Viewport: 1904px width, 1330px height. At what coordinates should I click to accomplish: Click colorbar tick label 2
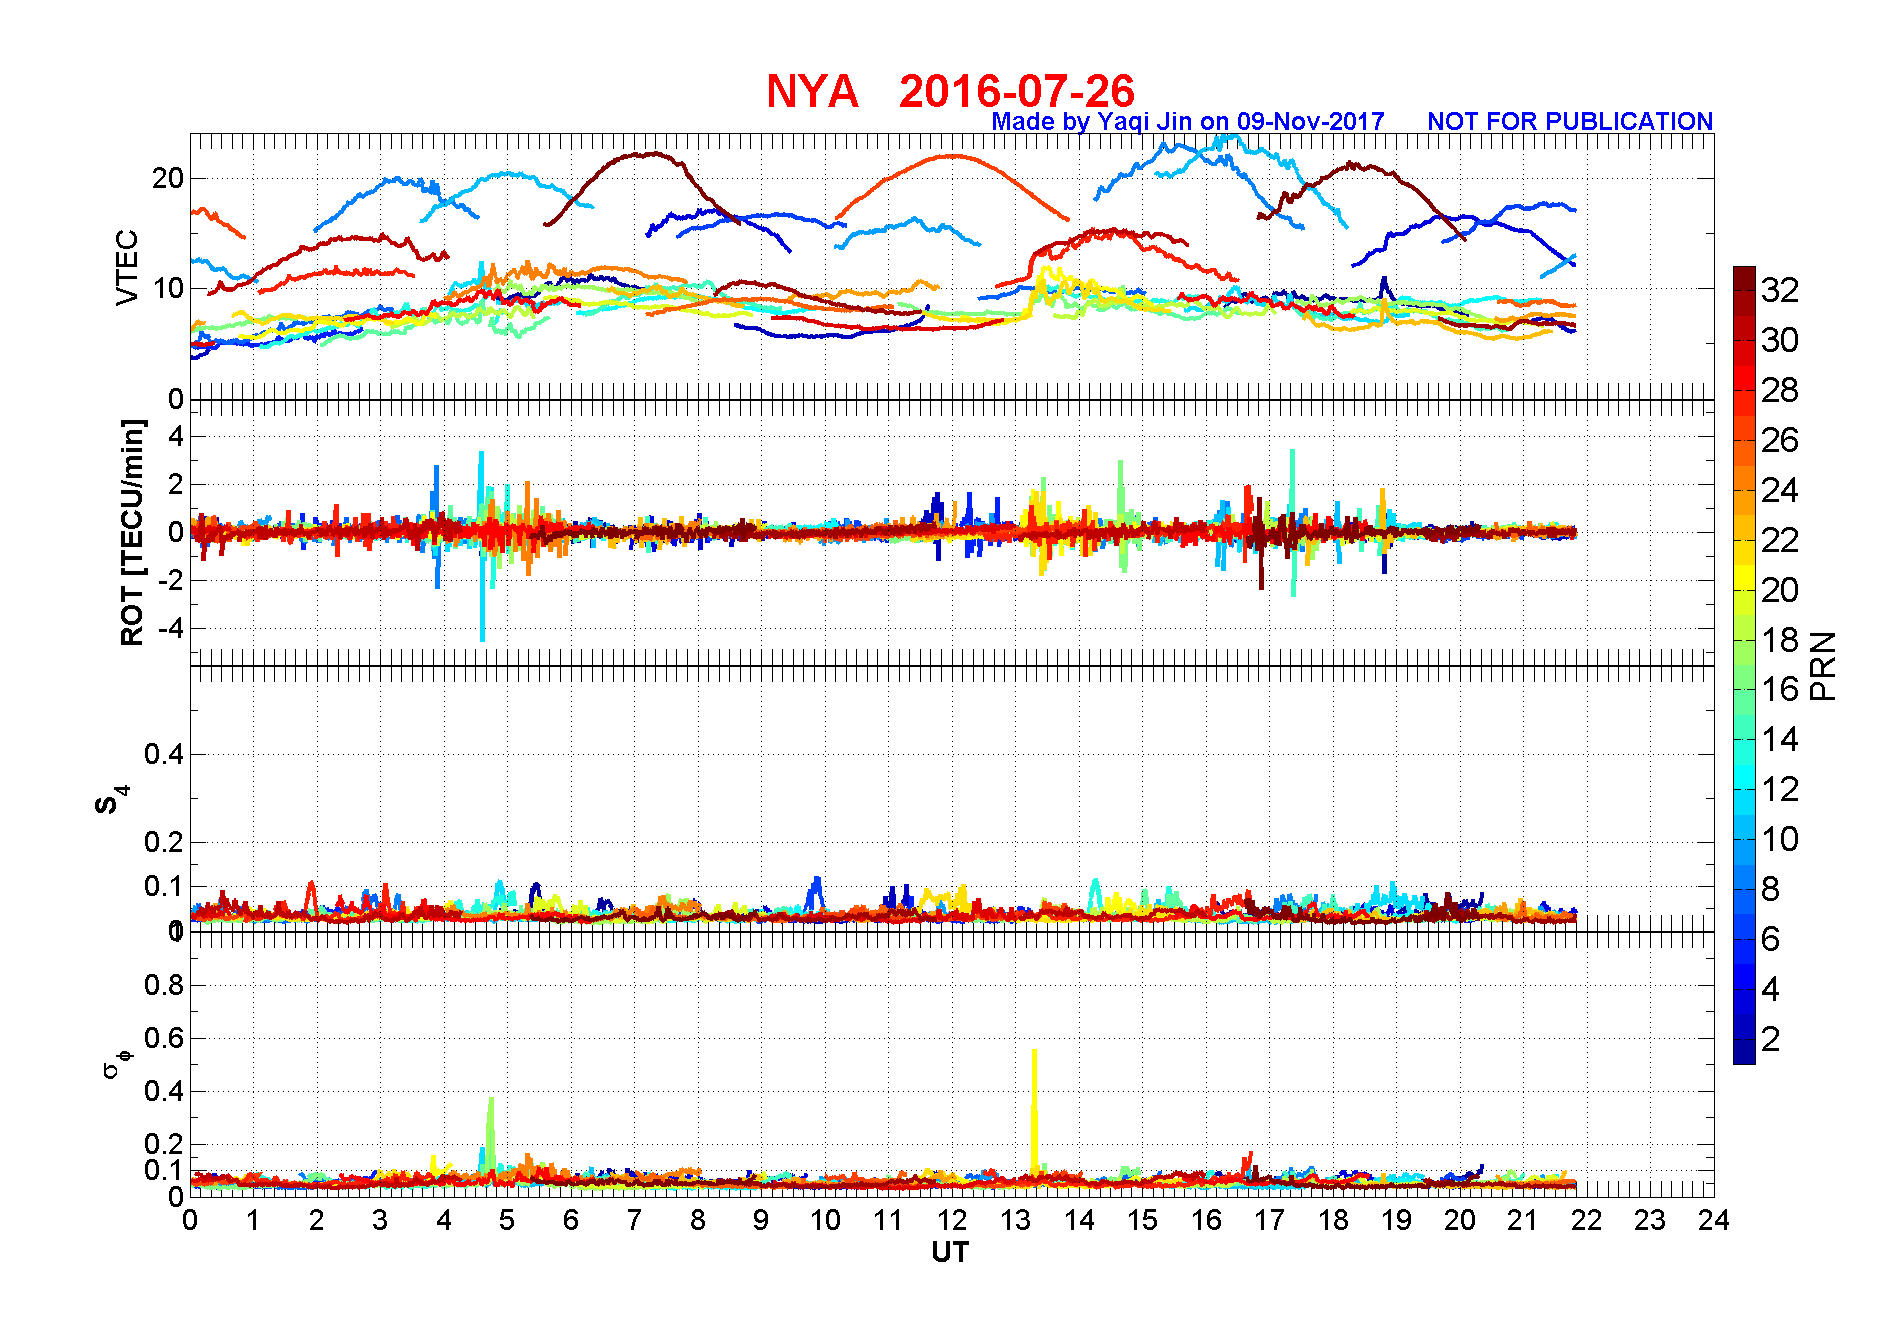(x=1771, y=1039)
